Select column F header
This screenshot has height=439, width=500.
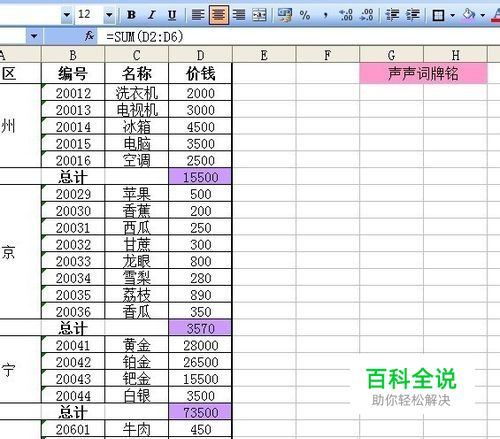click(x=328, y=55)
